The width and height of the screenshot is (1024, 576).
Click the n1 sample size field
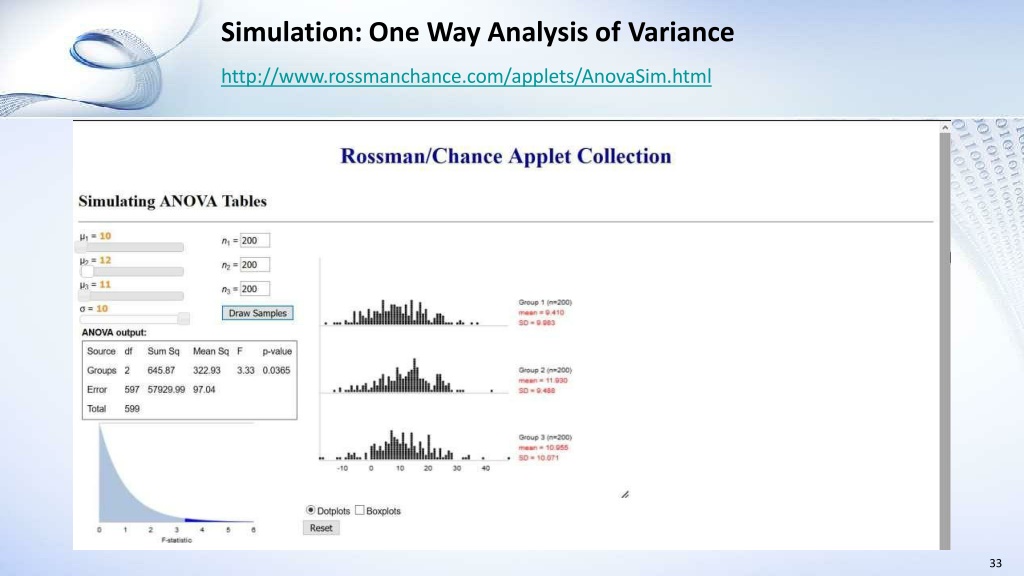click(255, 241)
